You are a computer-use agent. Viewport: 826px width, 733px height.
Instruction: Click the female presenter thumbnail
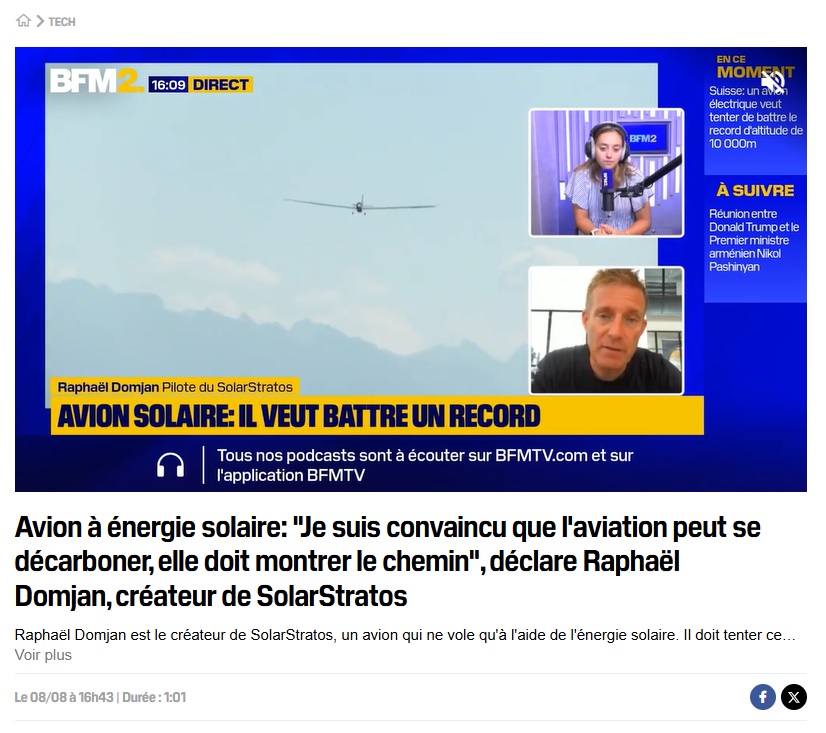[x=606, y=172]
